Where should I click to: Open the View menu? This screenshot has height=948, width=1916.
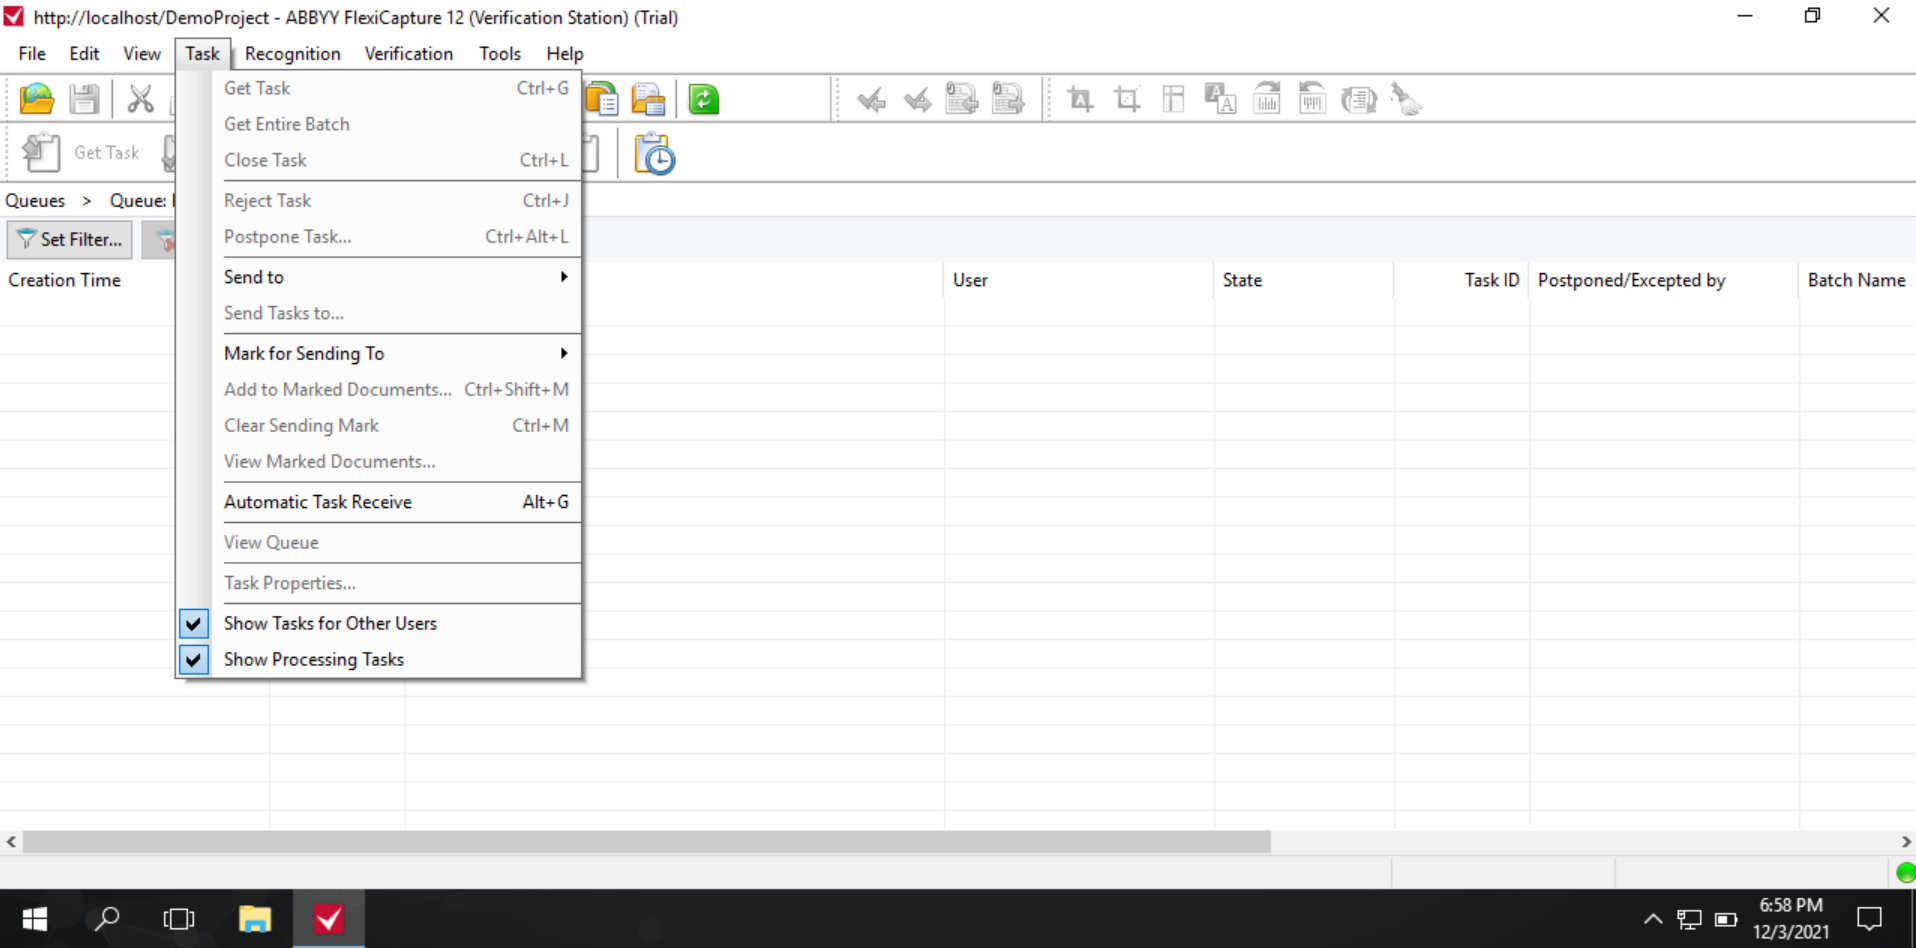[x=142, y=54]
